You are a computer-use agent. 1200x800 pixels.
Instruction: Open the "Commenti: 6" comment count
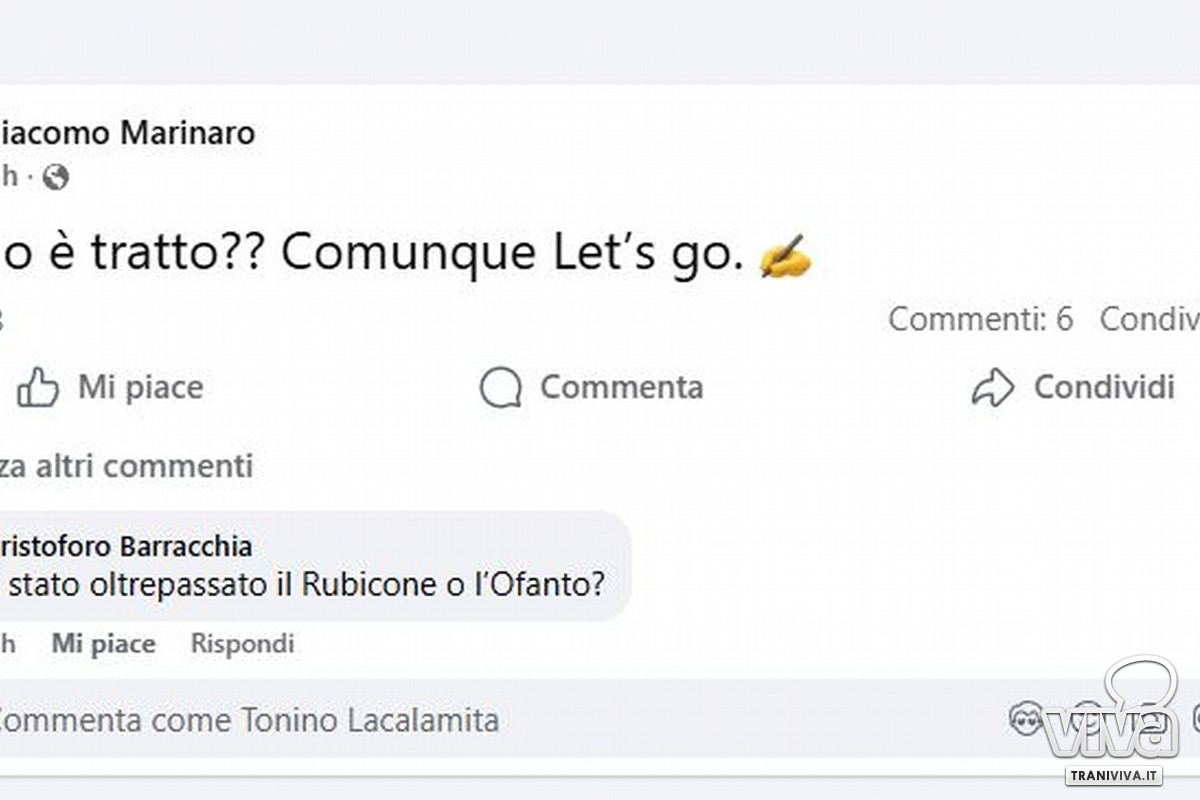980,320
